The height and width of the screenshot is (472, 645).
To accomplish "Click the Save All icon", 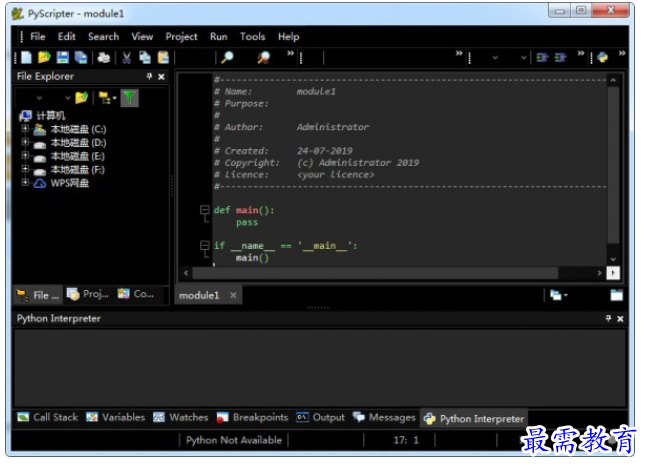I will [x=81, y=57].
